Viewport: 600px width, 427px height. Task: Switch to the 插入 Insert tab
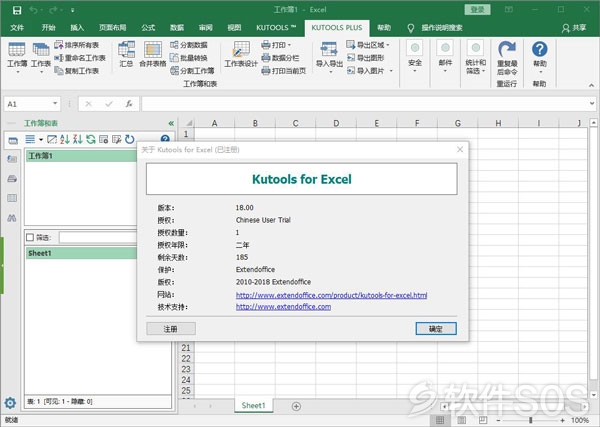coord(77,28)
